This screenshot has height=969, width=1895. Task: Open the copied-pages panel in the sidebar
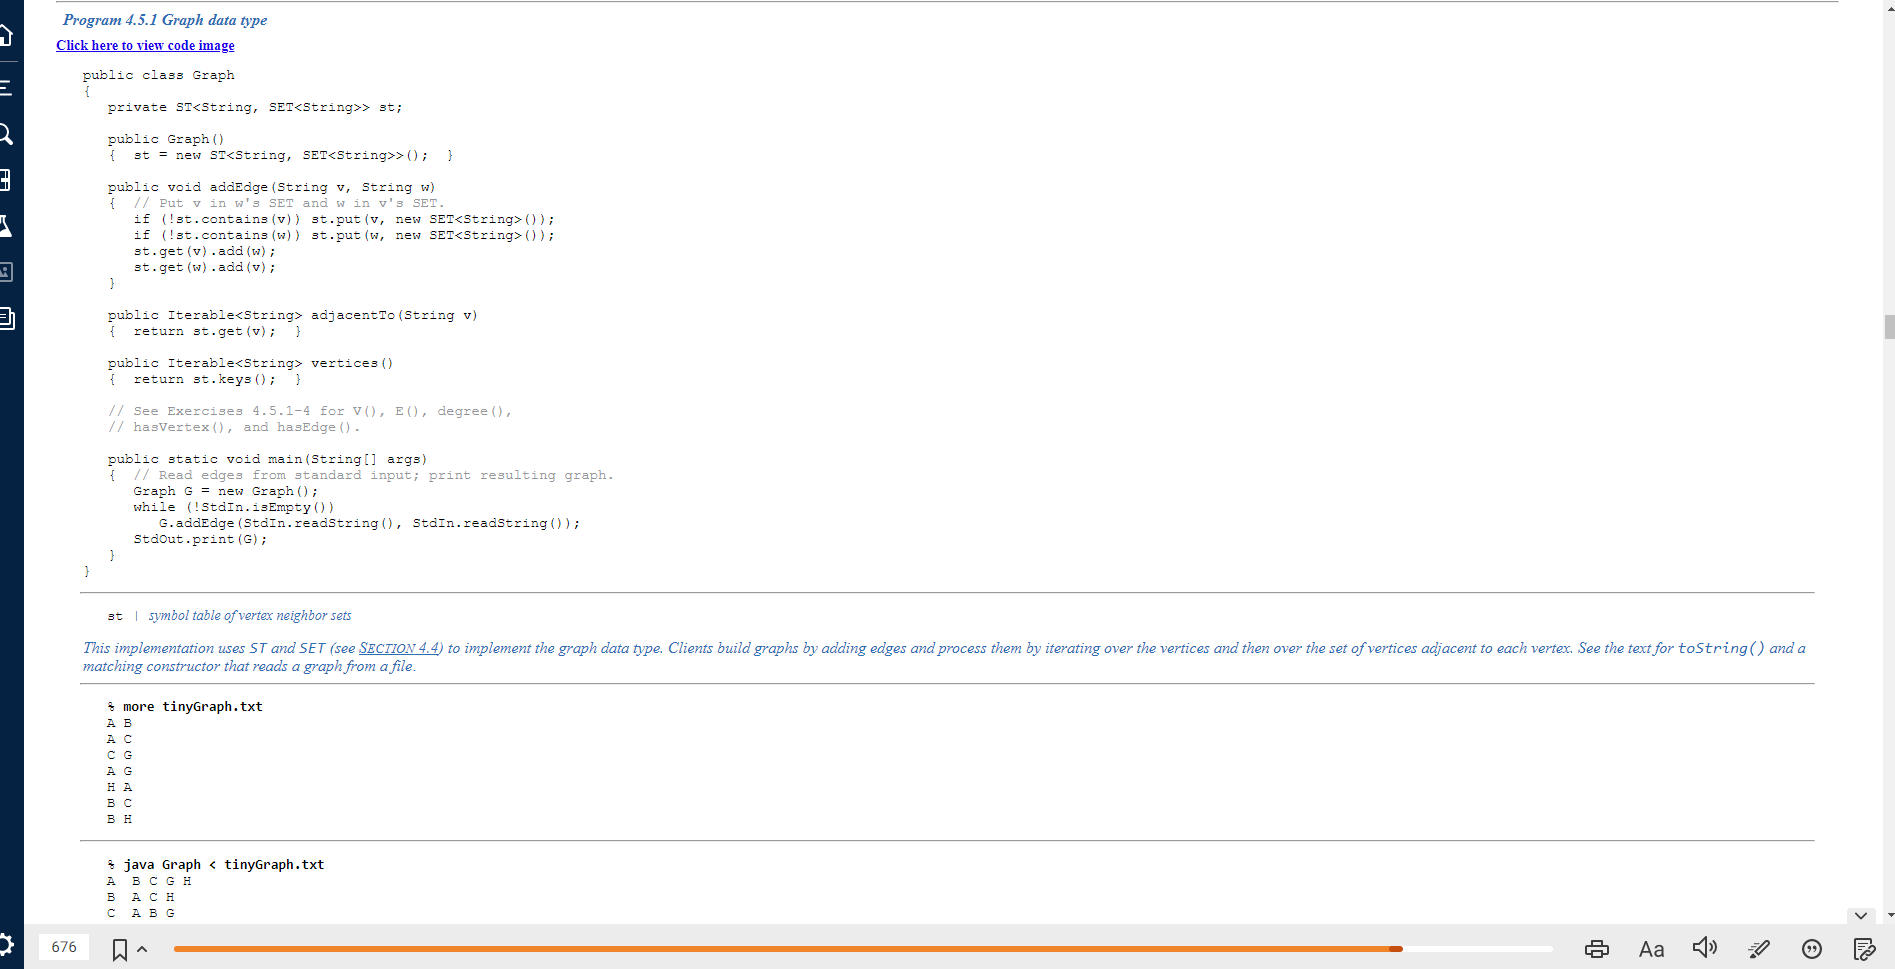[x=7, y=318]
